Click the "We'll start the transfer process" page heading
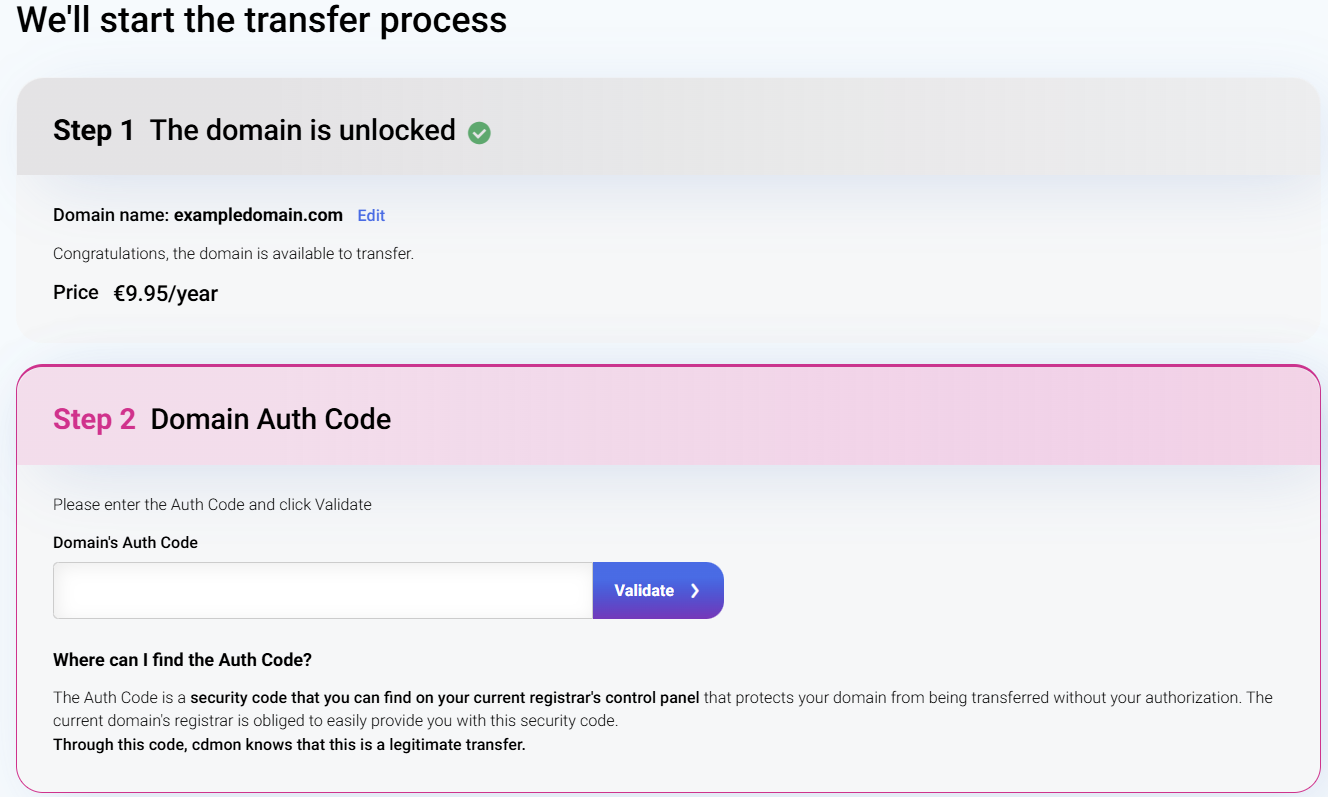 (262, 20)
